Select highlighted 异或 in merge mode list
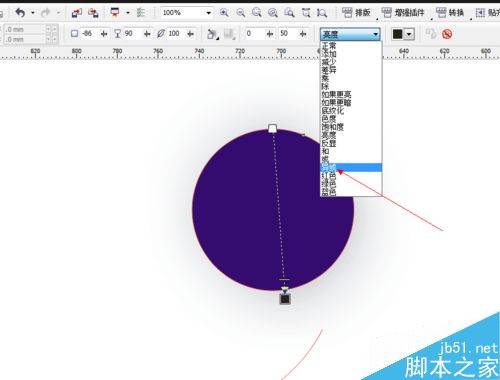This screenshot has width=500, height=380. 351,167
